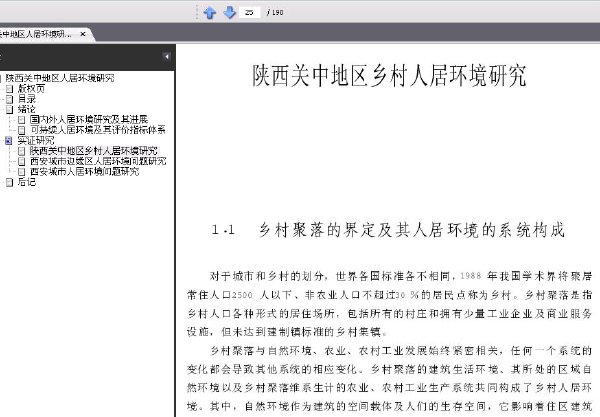The height and width of the screenshot is (417, 600).
Task: Click the document title 陕西关中地区乡村人居环境研究
Action: click(x=389, y=75)
